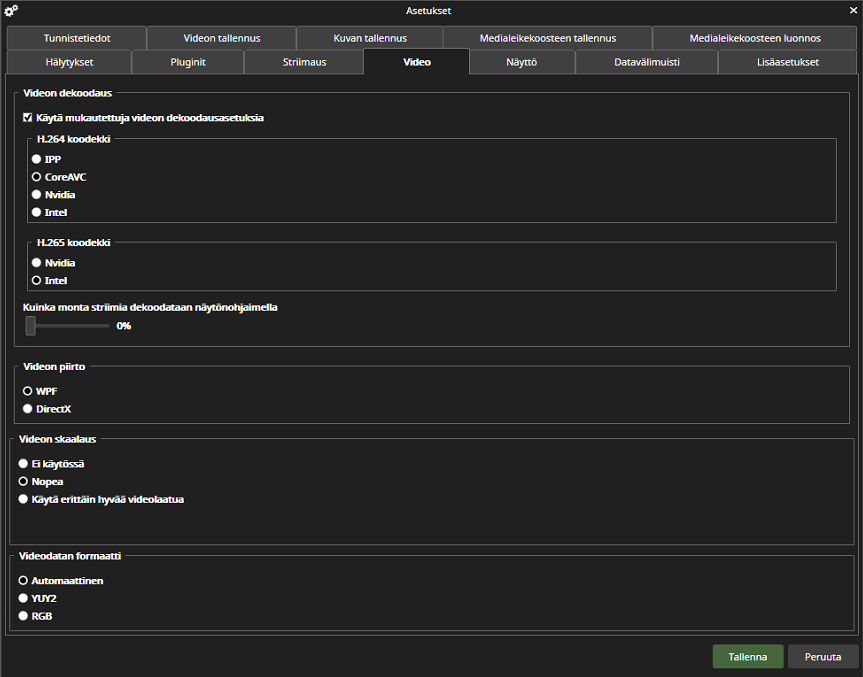Screen dimensions: 863x677
Task: Open the Tunnistetiedot tab
Action: [77, 38]
